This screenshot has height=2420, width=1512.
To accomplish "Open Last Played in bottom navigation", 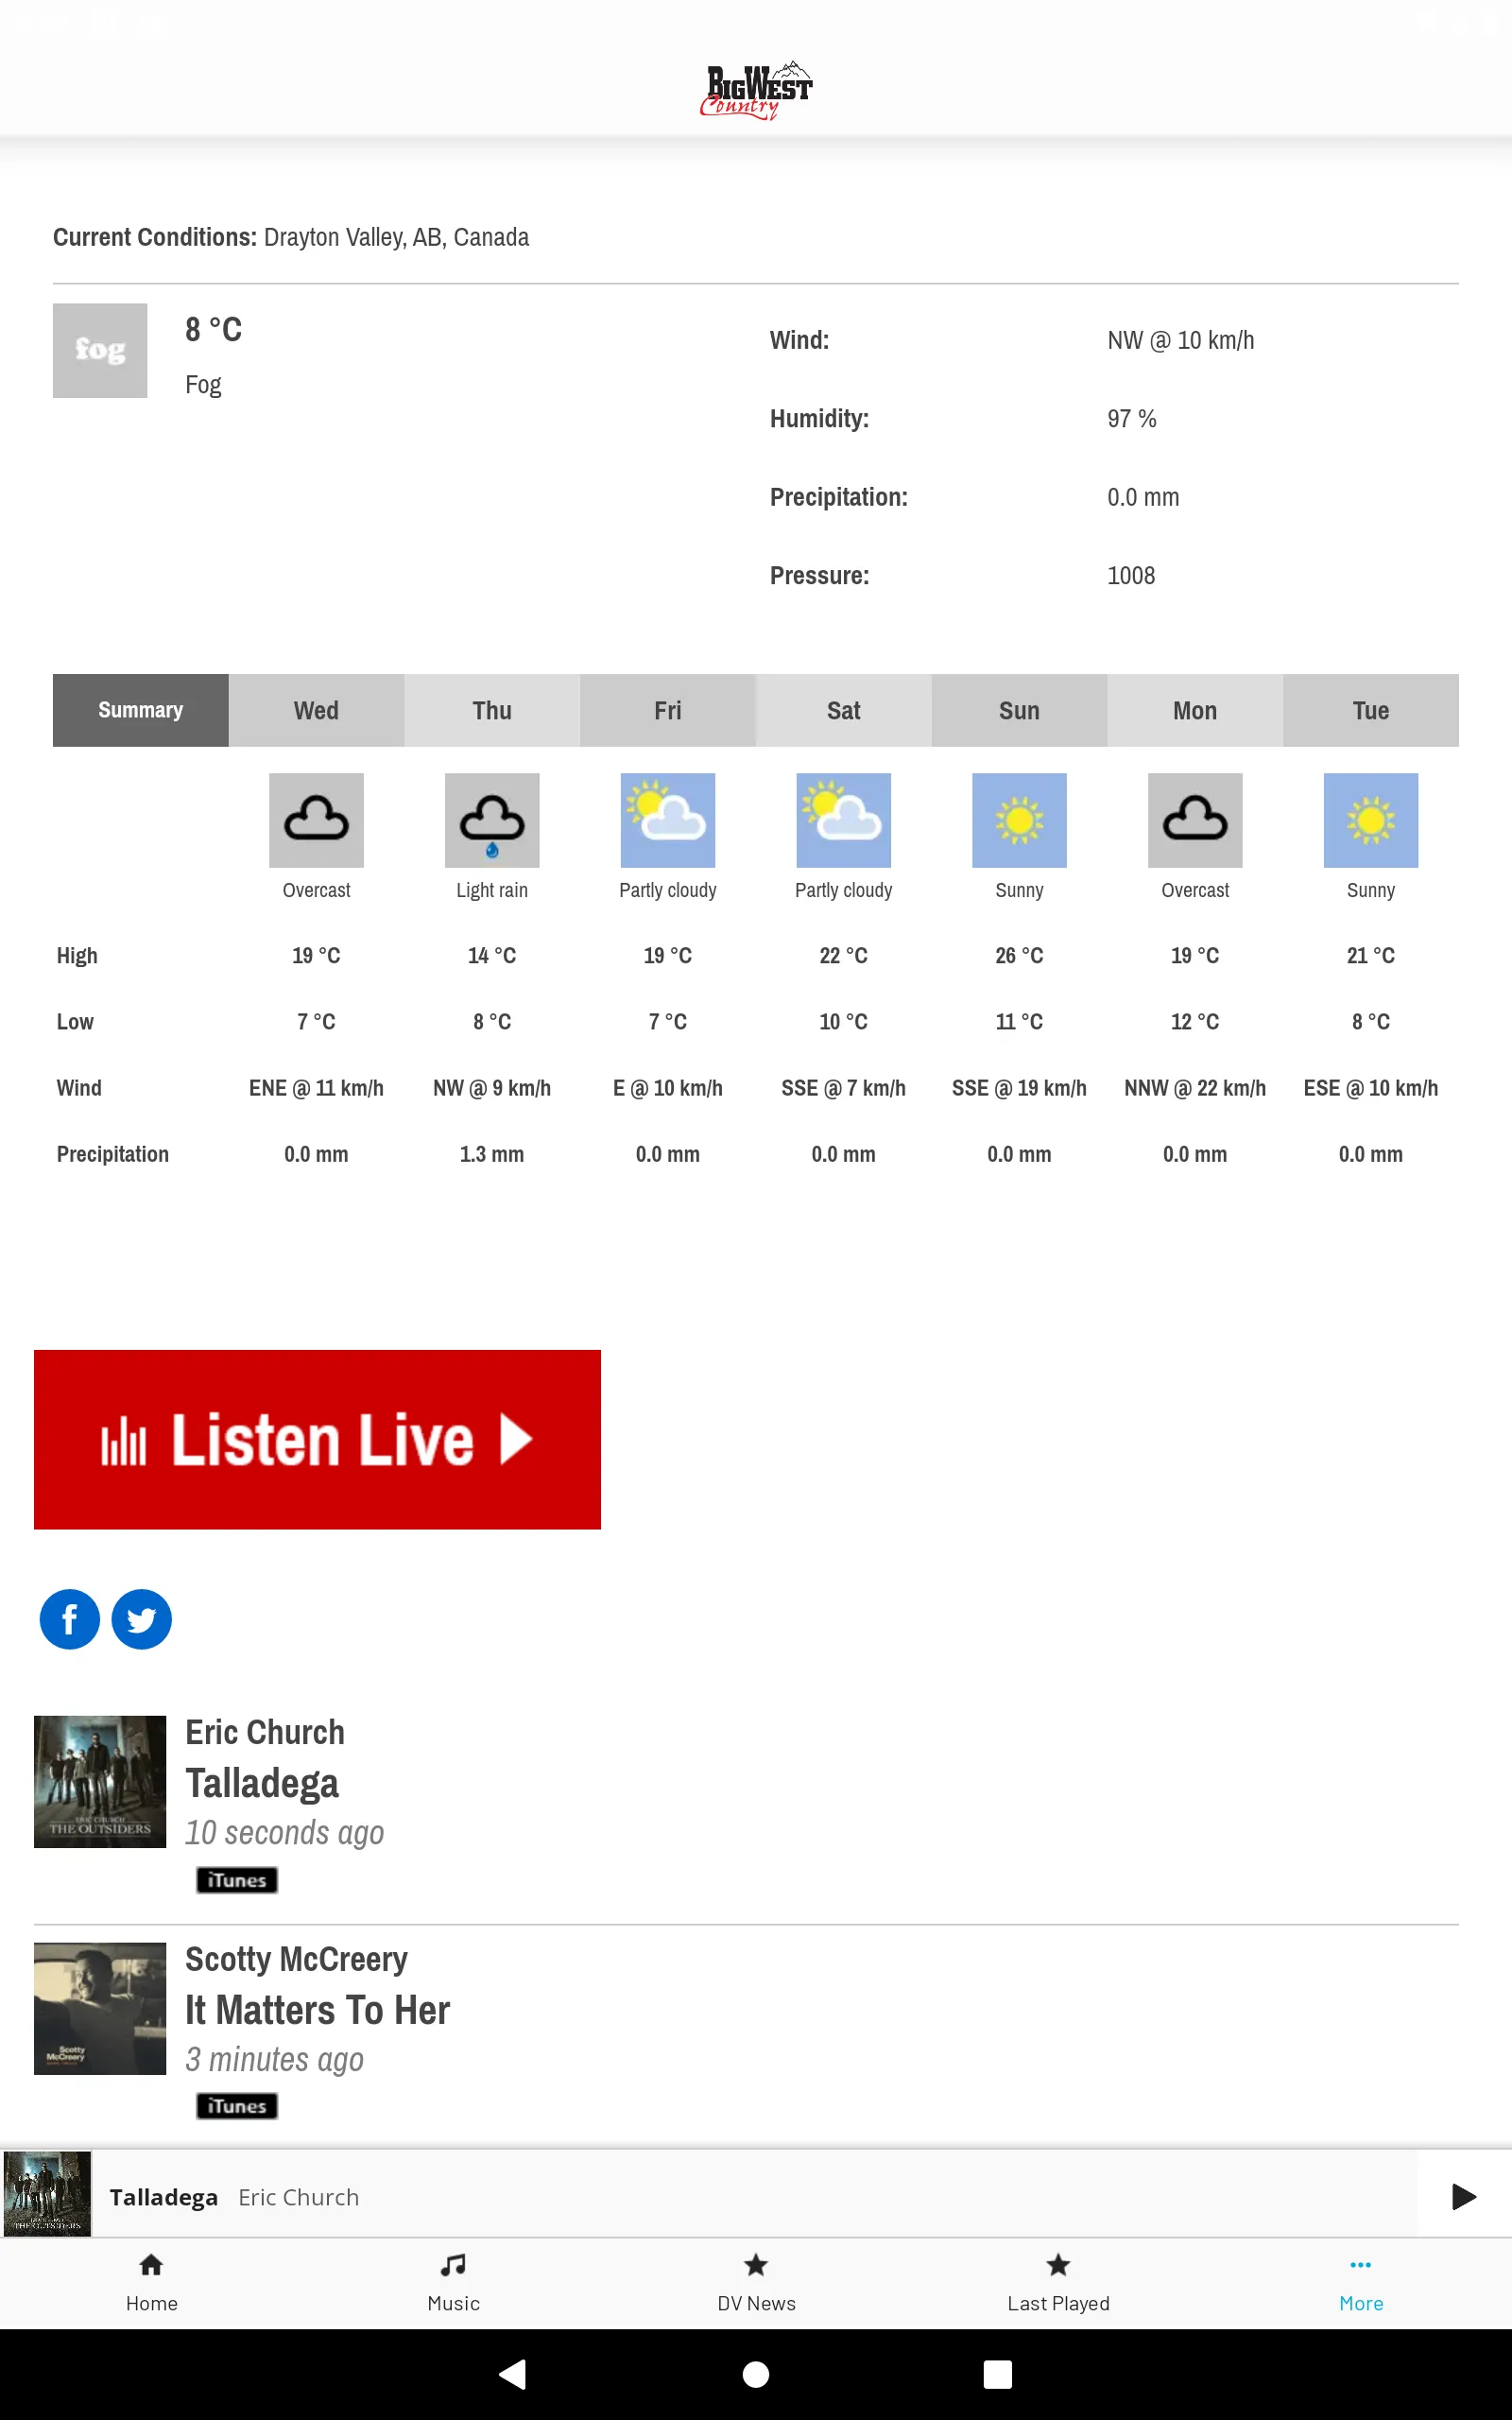I will tap(1058, 2283).
